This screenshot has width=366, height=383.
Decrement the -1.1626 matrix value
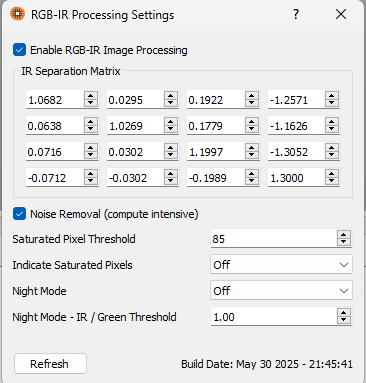(x=331, y=129)
